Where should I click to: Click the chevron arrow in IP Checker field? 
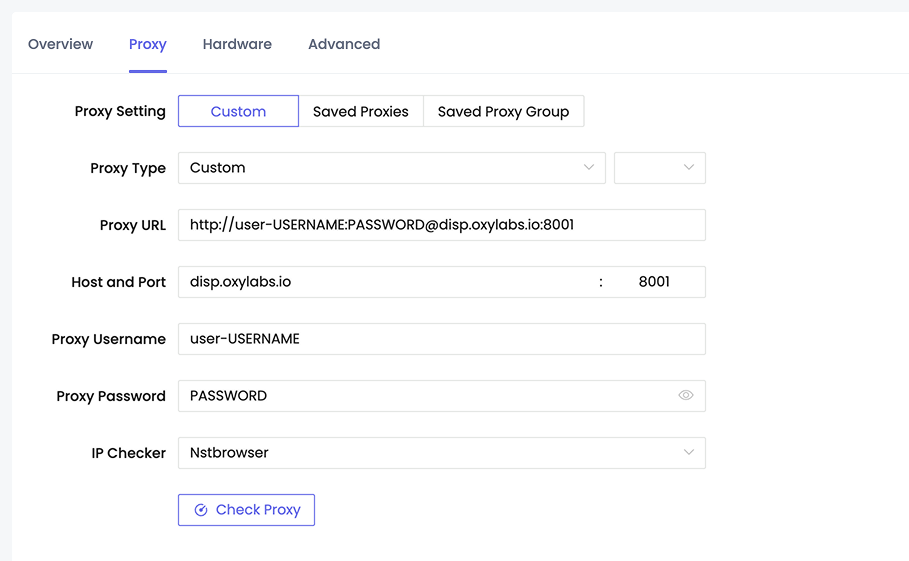[x=688, y=453]
